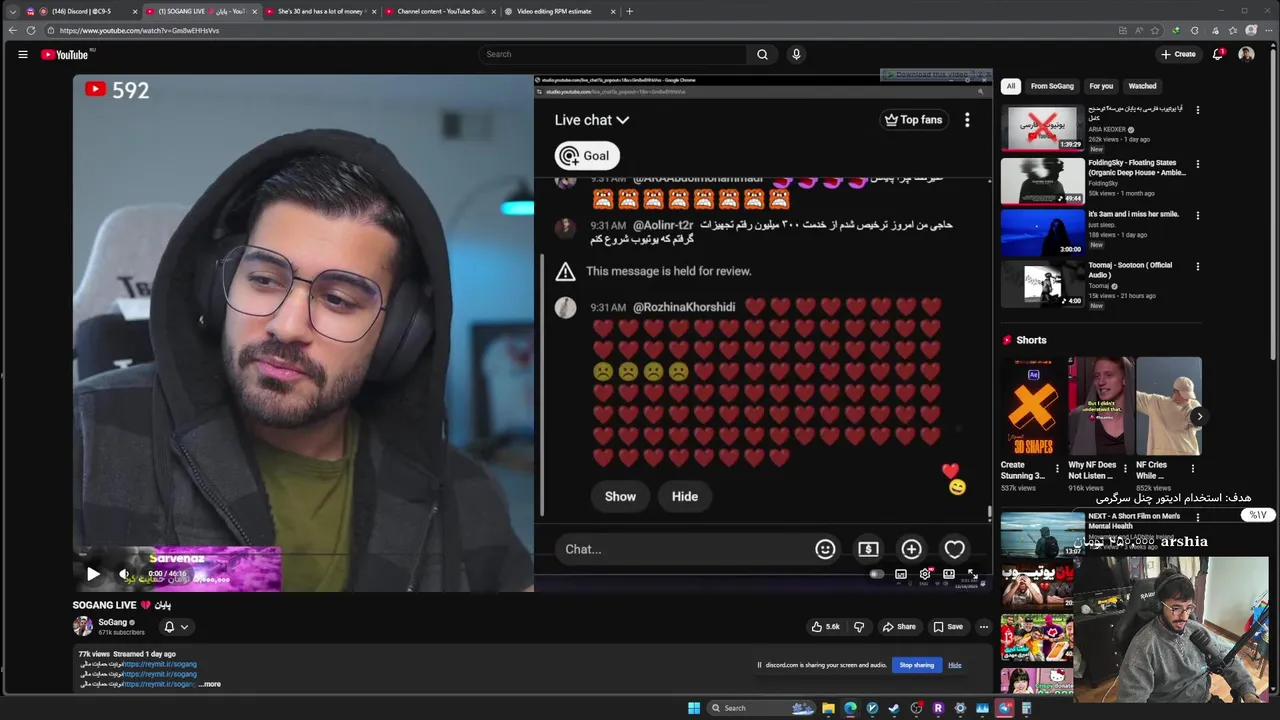Viewport: 1280px width, 720px height.
Task: Open the YouTube notifications bell
Action: 1217,54
